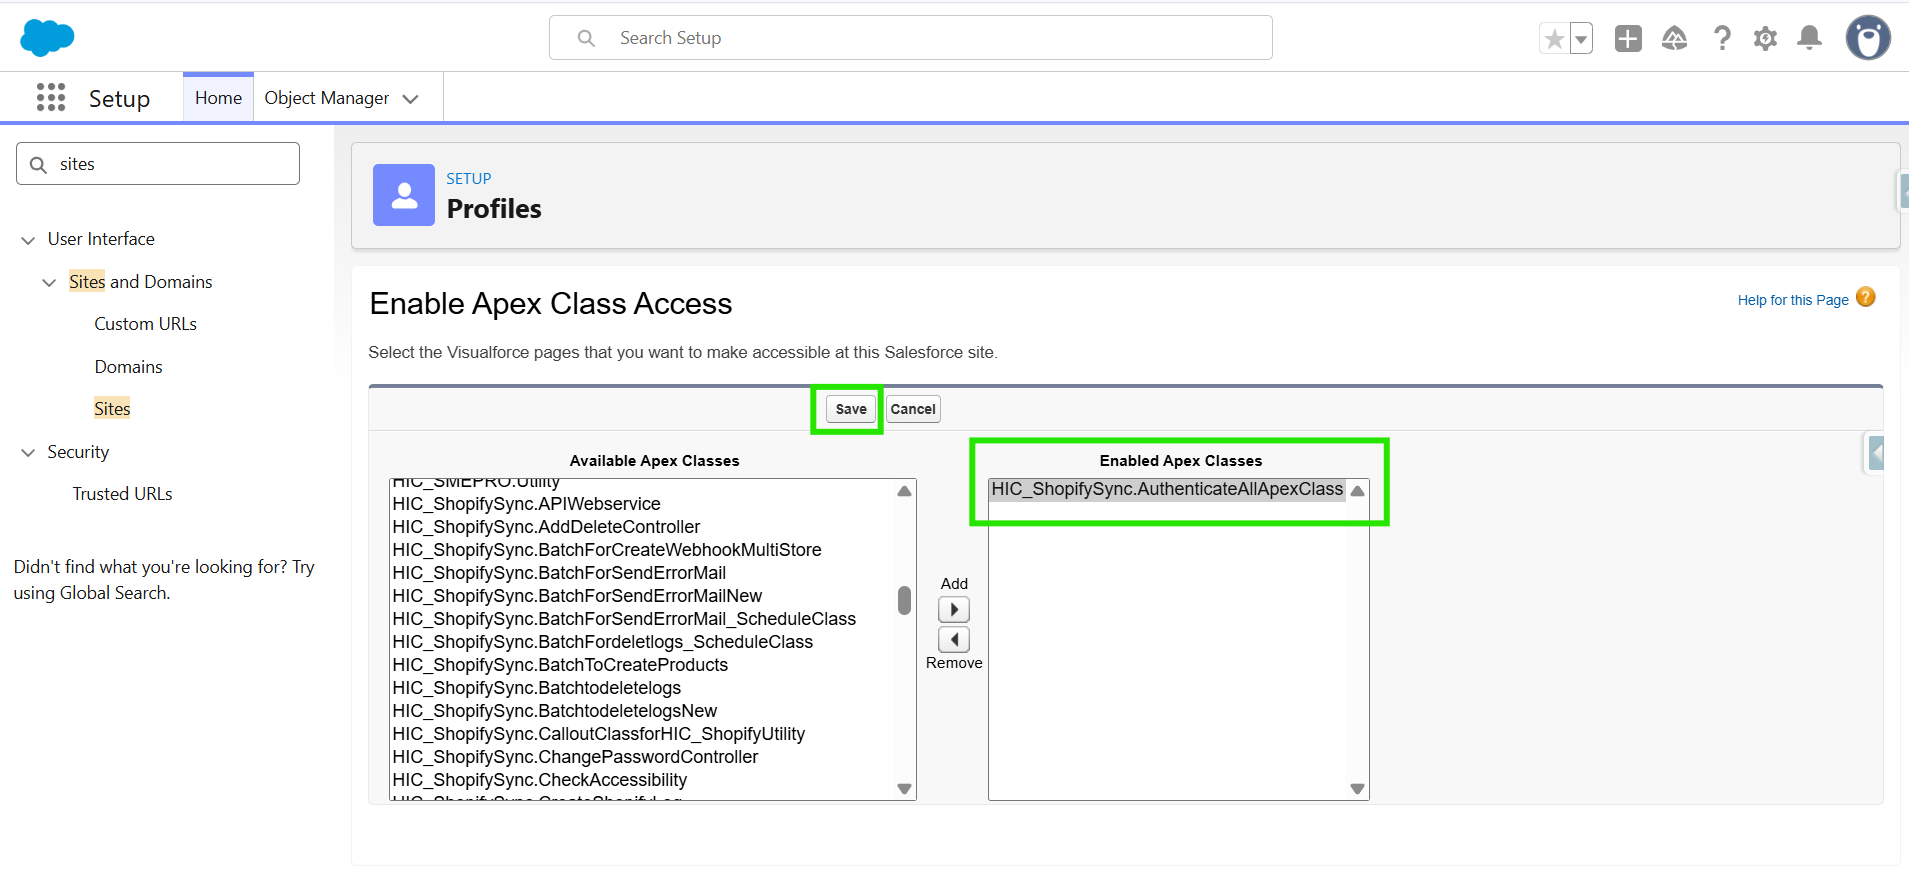Open the Help question mark icon
The height and width of the screenshot is (874, 1909).
coord(1722,39)
